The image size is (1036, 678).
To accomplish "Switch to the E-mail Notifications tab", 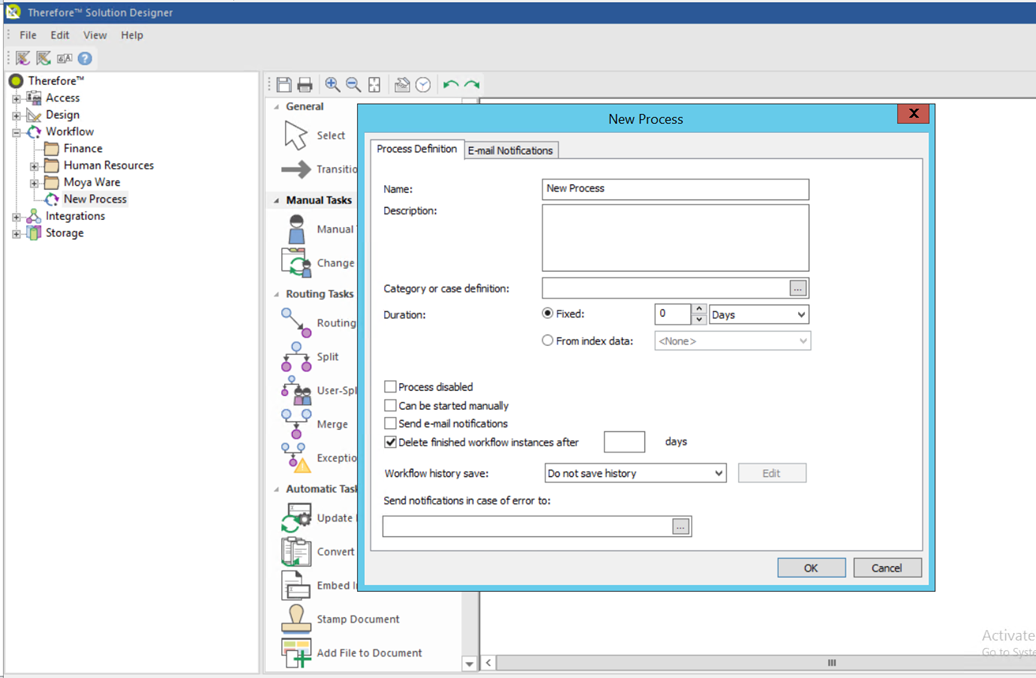I will pos(510,150).
